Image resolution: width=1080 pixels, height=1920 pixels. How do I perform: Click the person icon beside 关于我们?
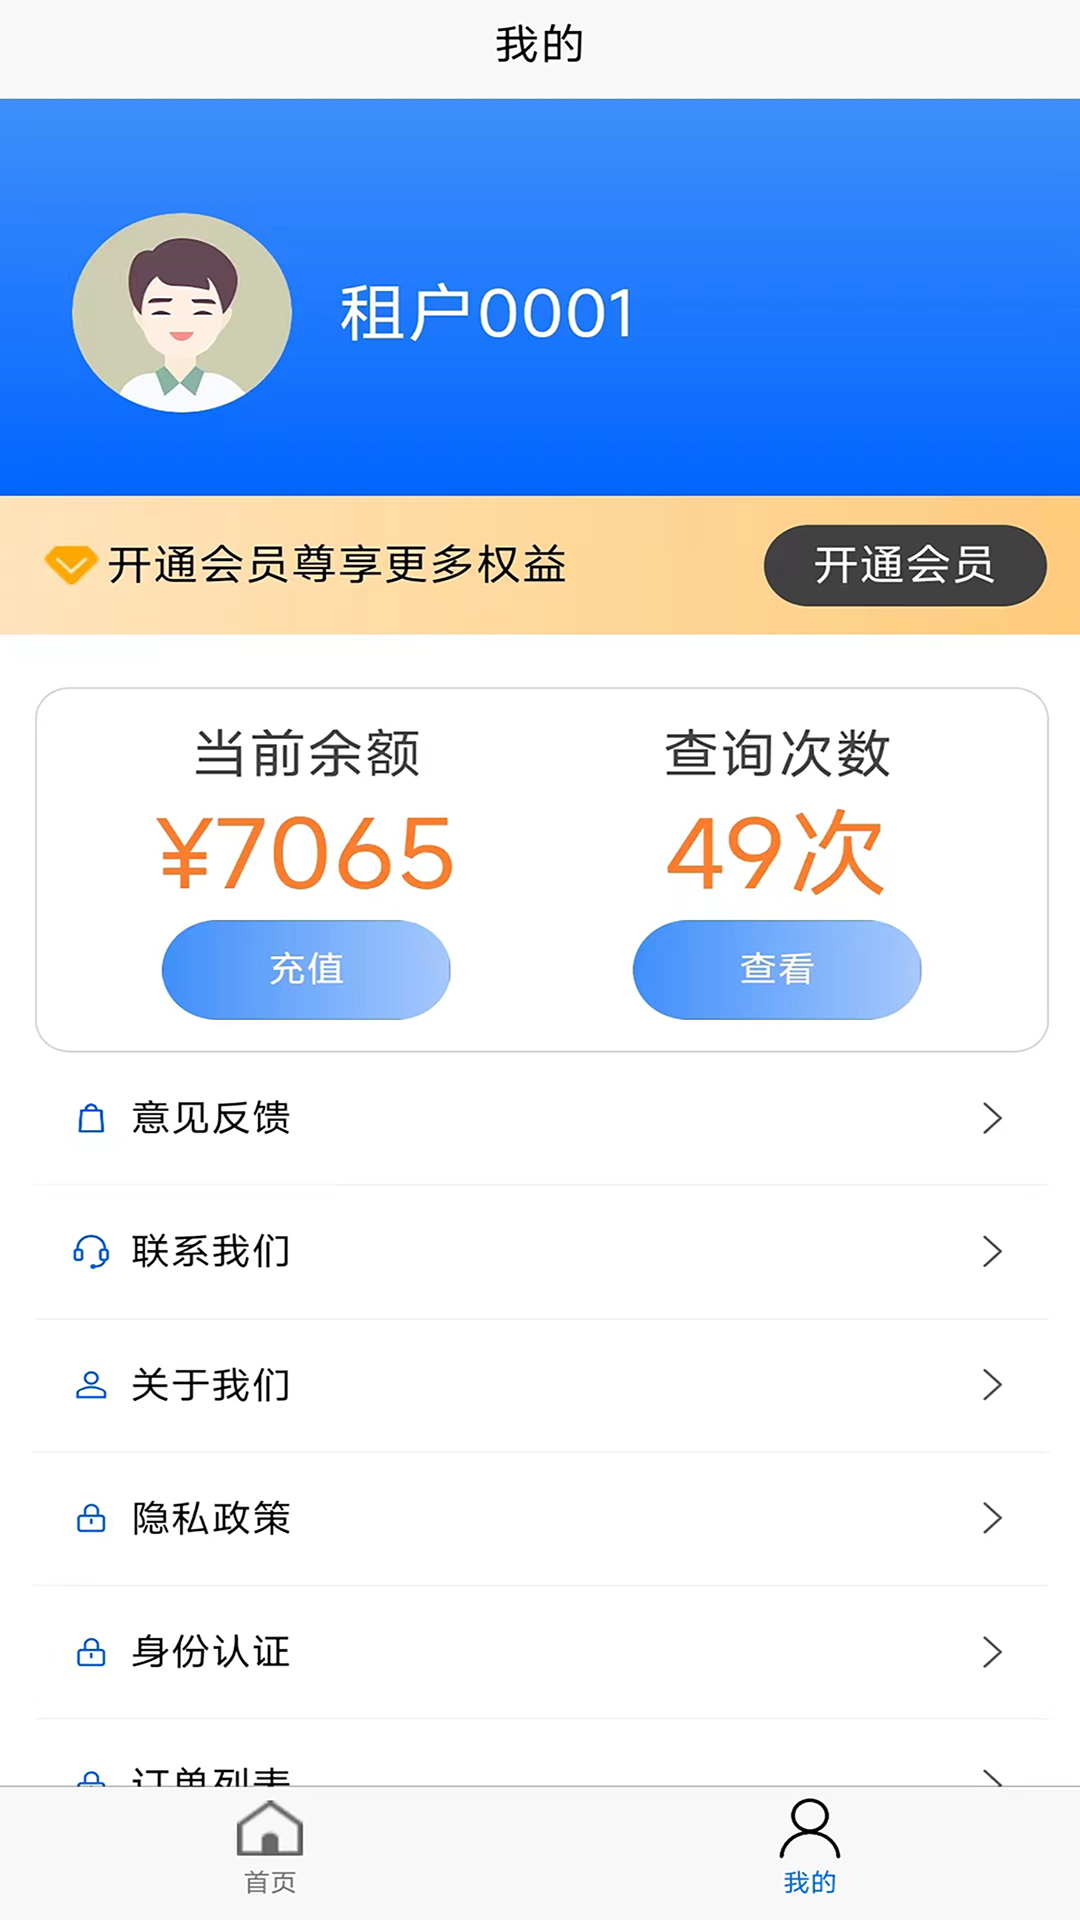91,1385
